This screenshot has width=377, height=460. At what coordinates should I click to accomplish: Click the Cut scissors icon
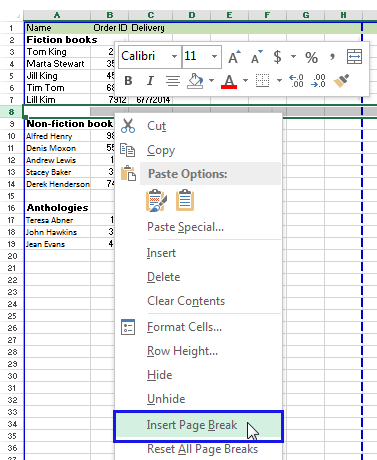(x=128, y=126)
